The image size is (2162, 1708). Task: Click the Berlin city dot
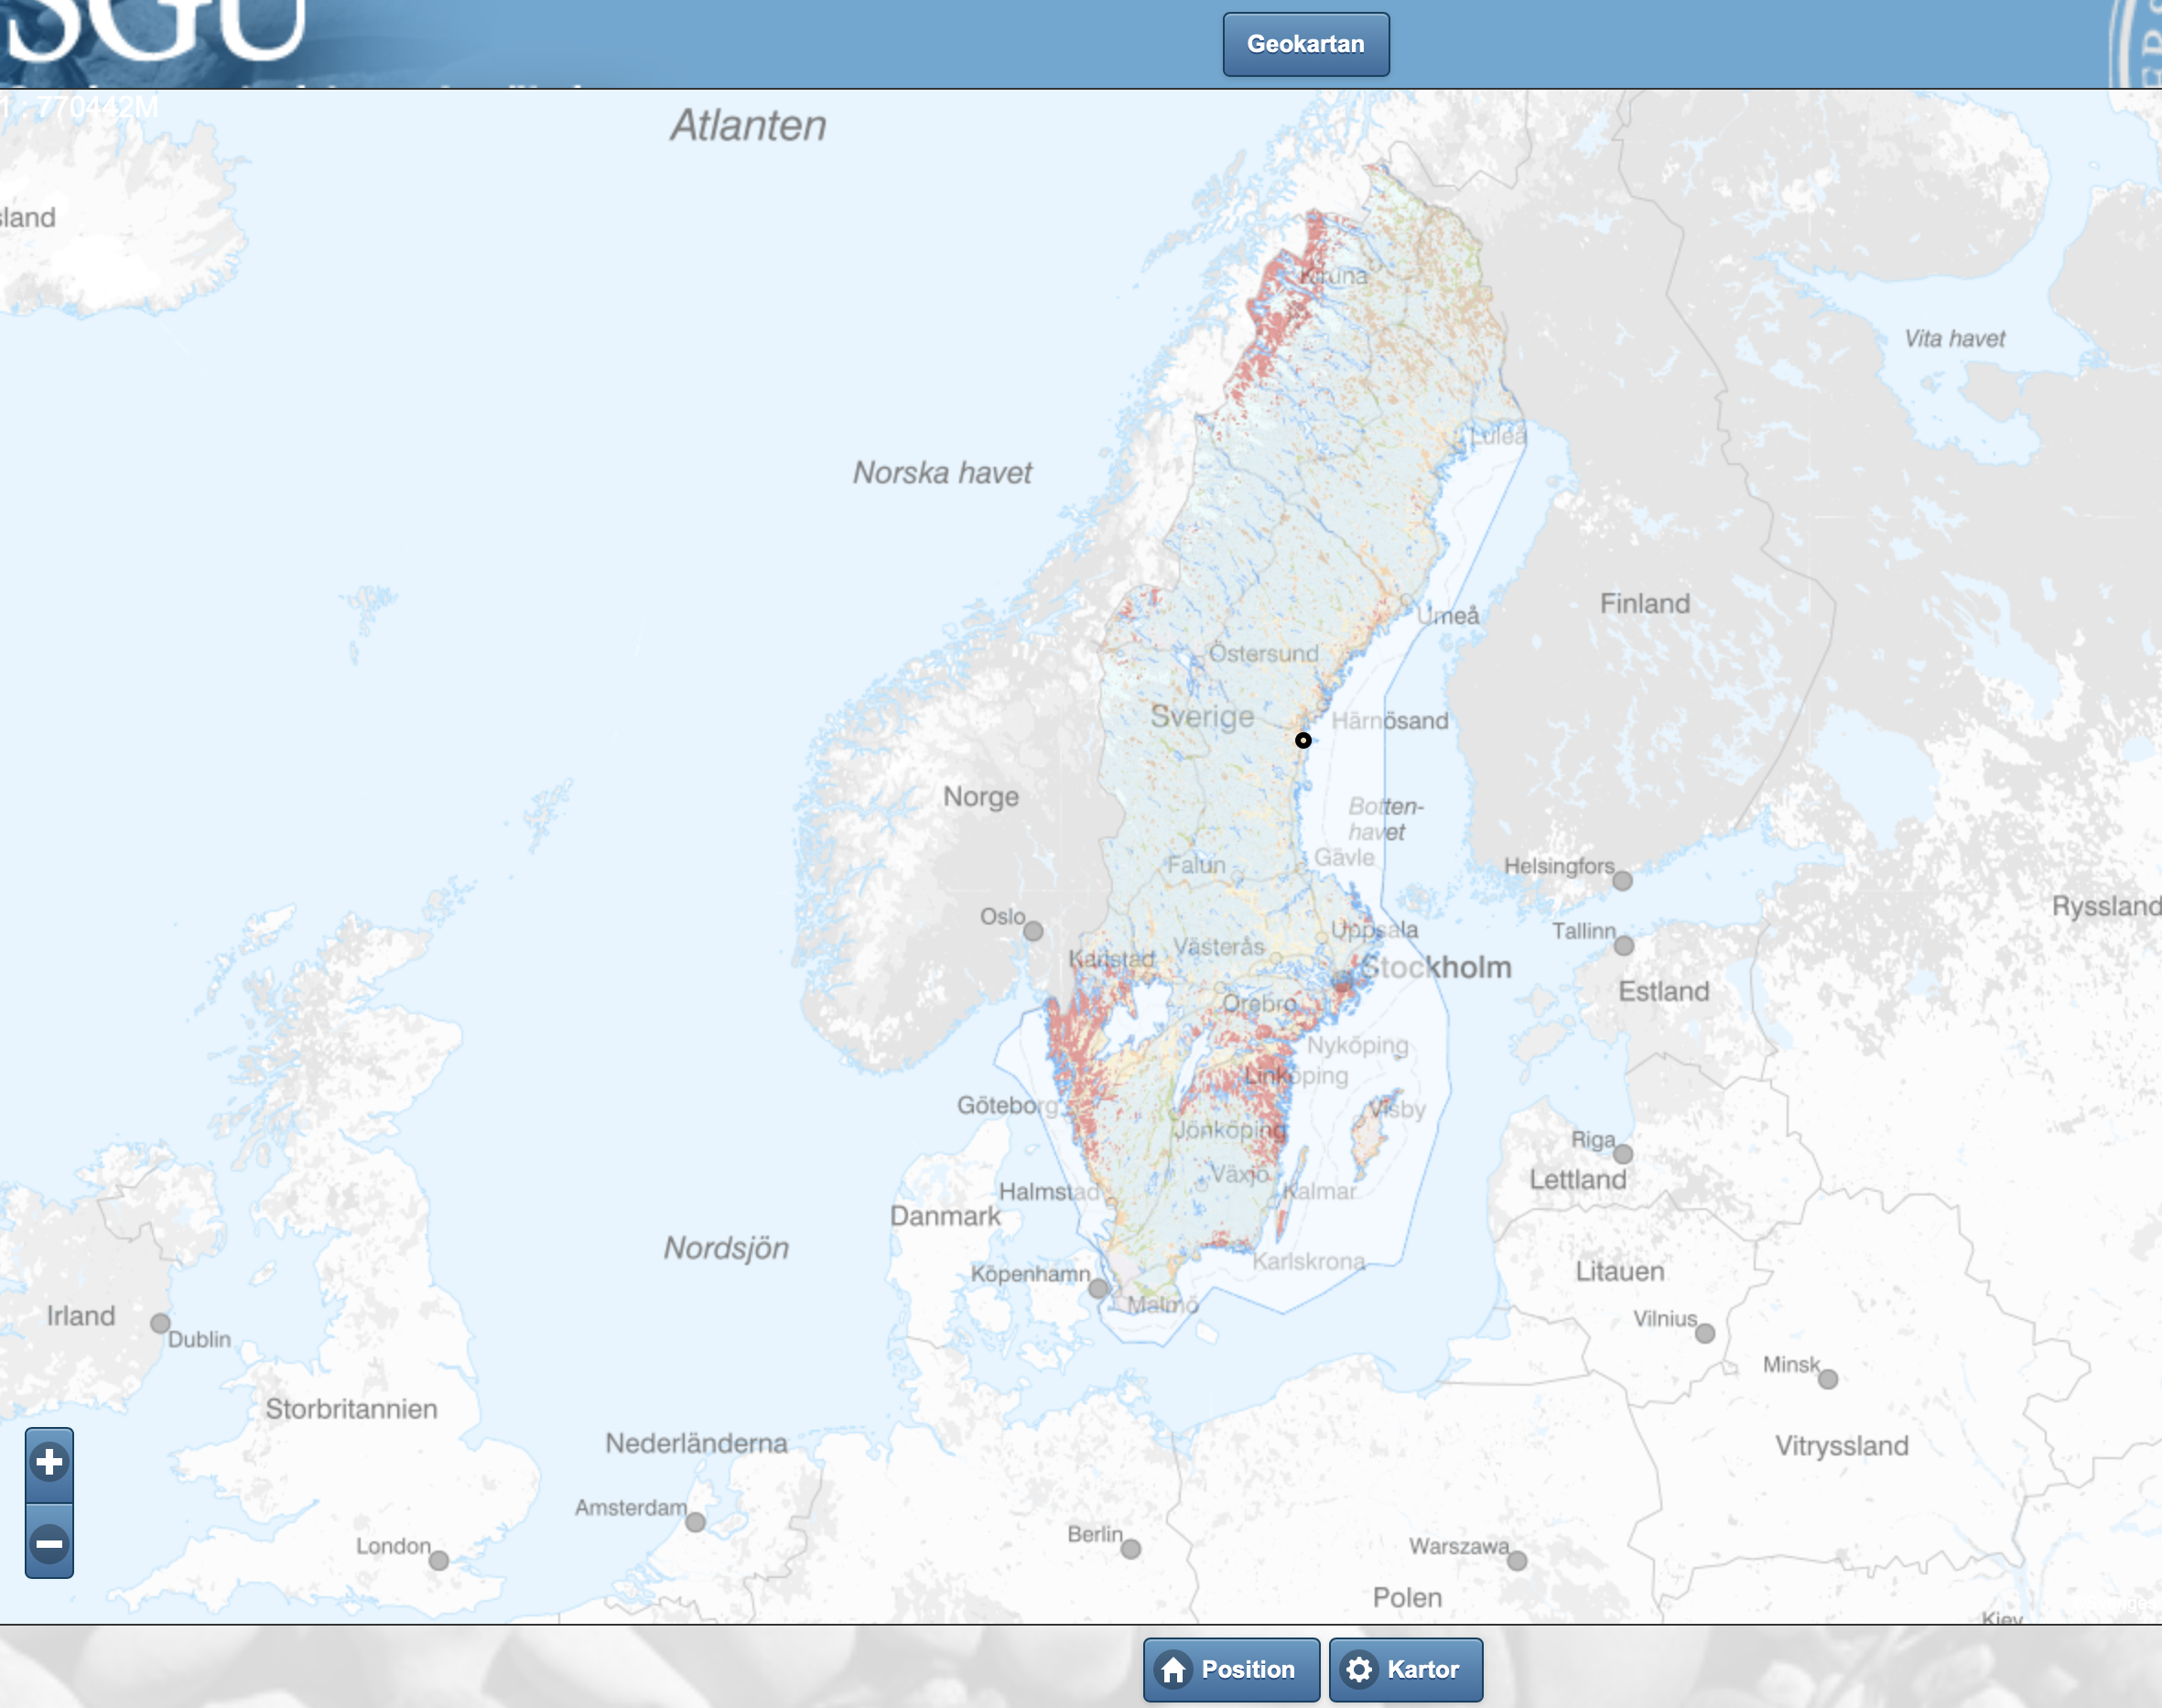(x=1131, y=1549)
